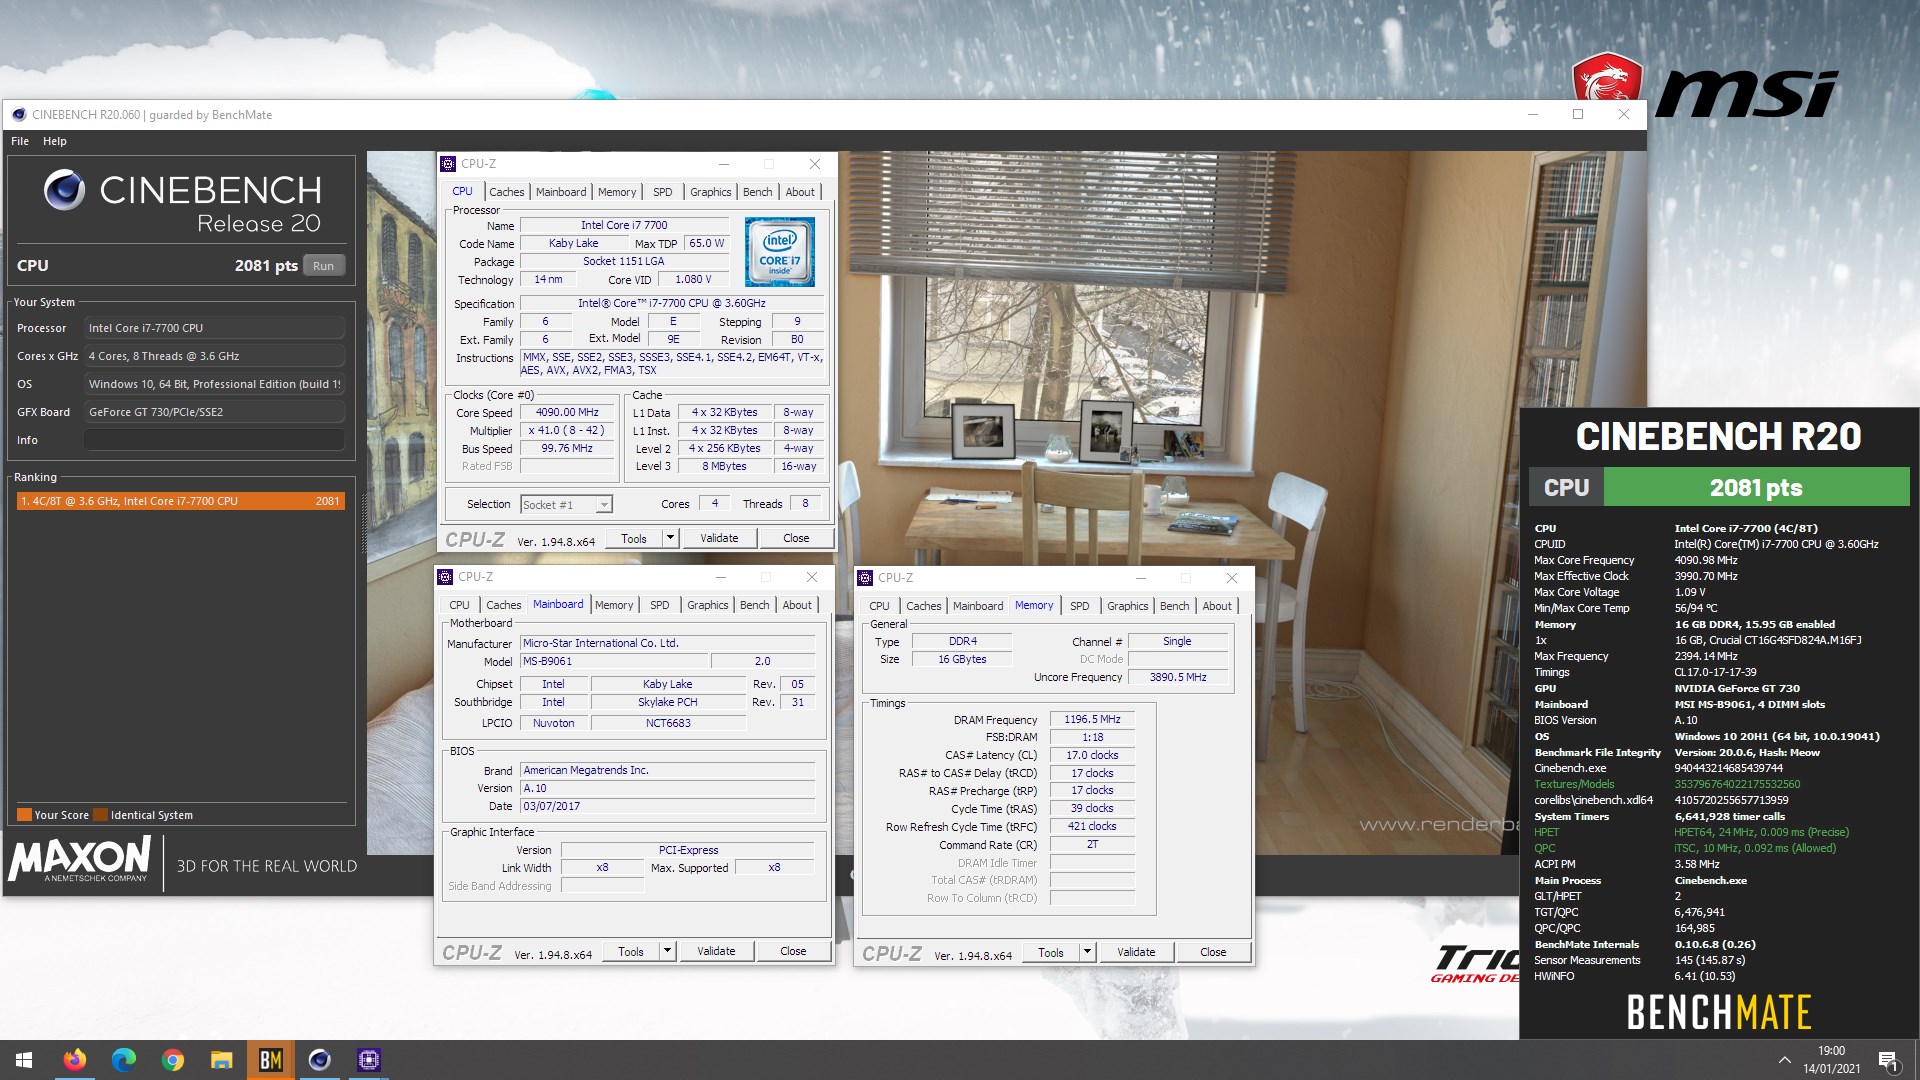Screen dimensions: 1920x1080
Task: Click Close in Mainboard CPU-Z window
Action: [793, 952]
